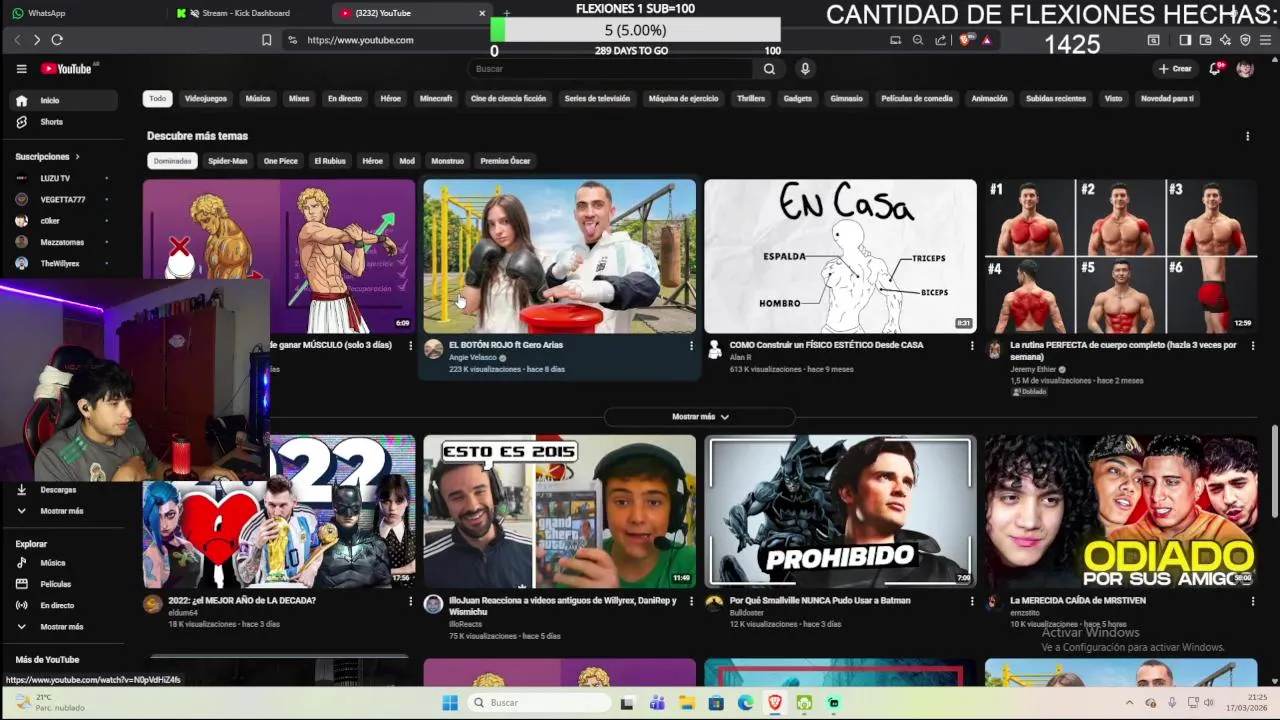Image resolution: width=1280 pixels, height=720 pixels.
Task: Click the browser address bar URL
Action: click(x=360, y=40)
